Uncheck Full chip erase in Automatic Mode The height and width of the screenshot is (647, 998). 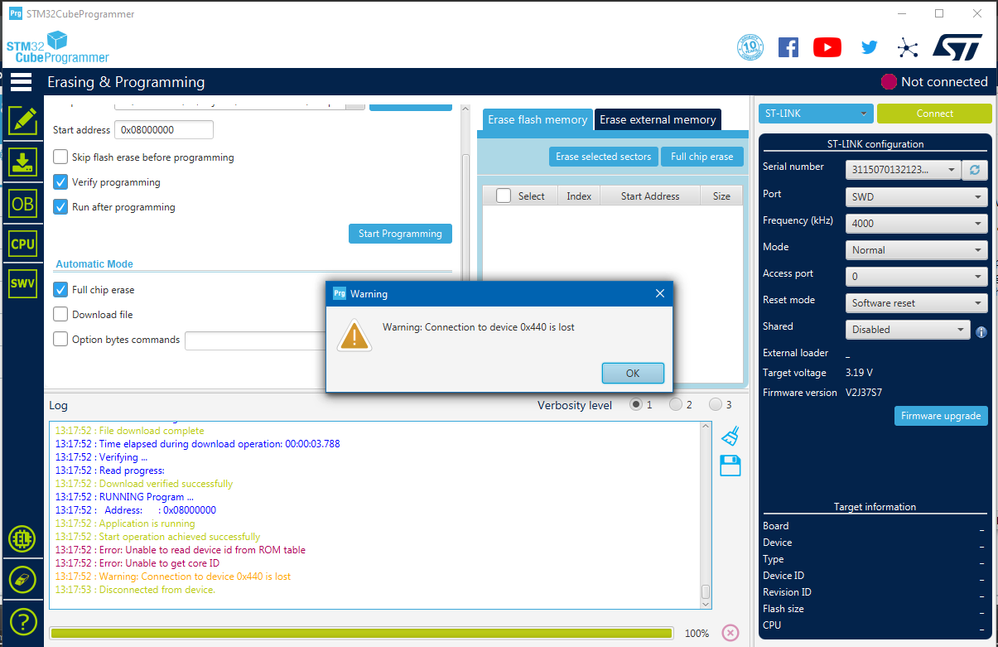60,289
